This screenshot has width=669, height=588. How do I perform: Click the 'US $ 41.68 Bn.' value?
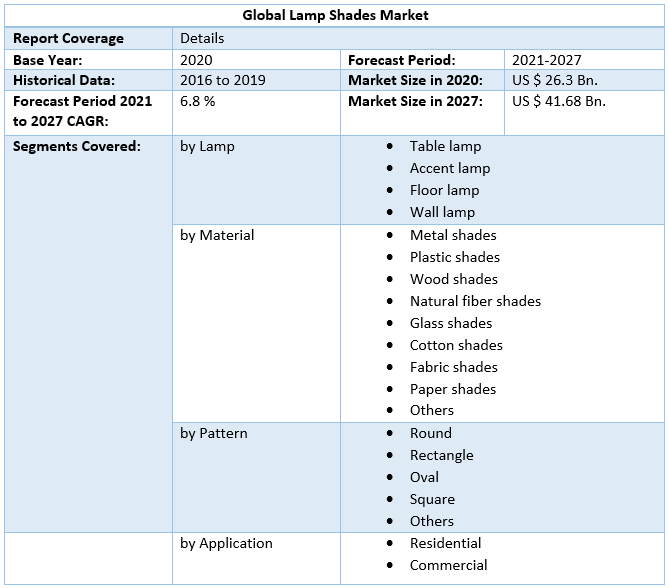tap(560, 101)
